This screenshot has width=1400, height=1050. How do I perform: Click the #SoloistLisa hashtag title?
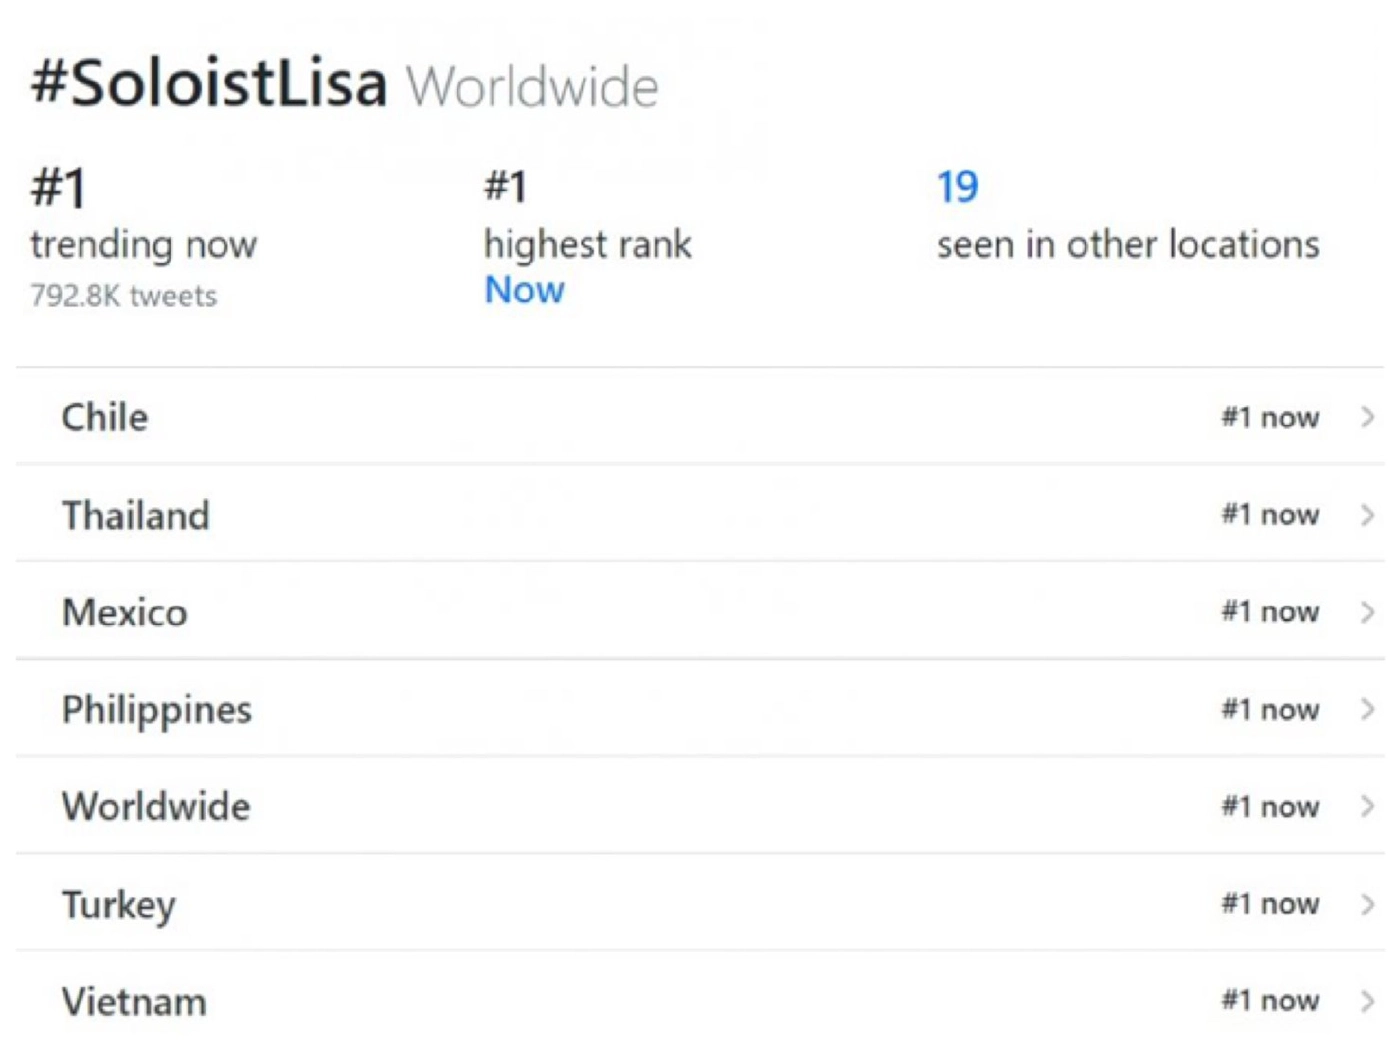(x=209, y=83)
